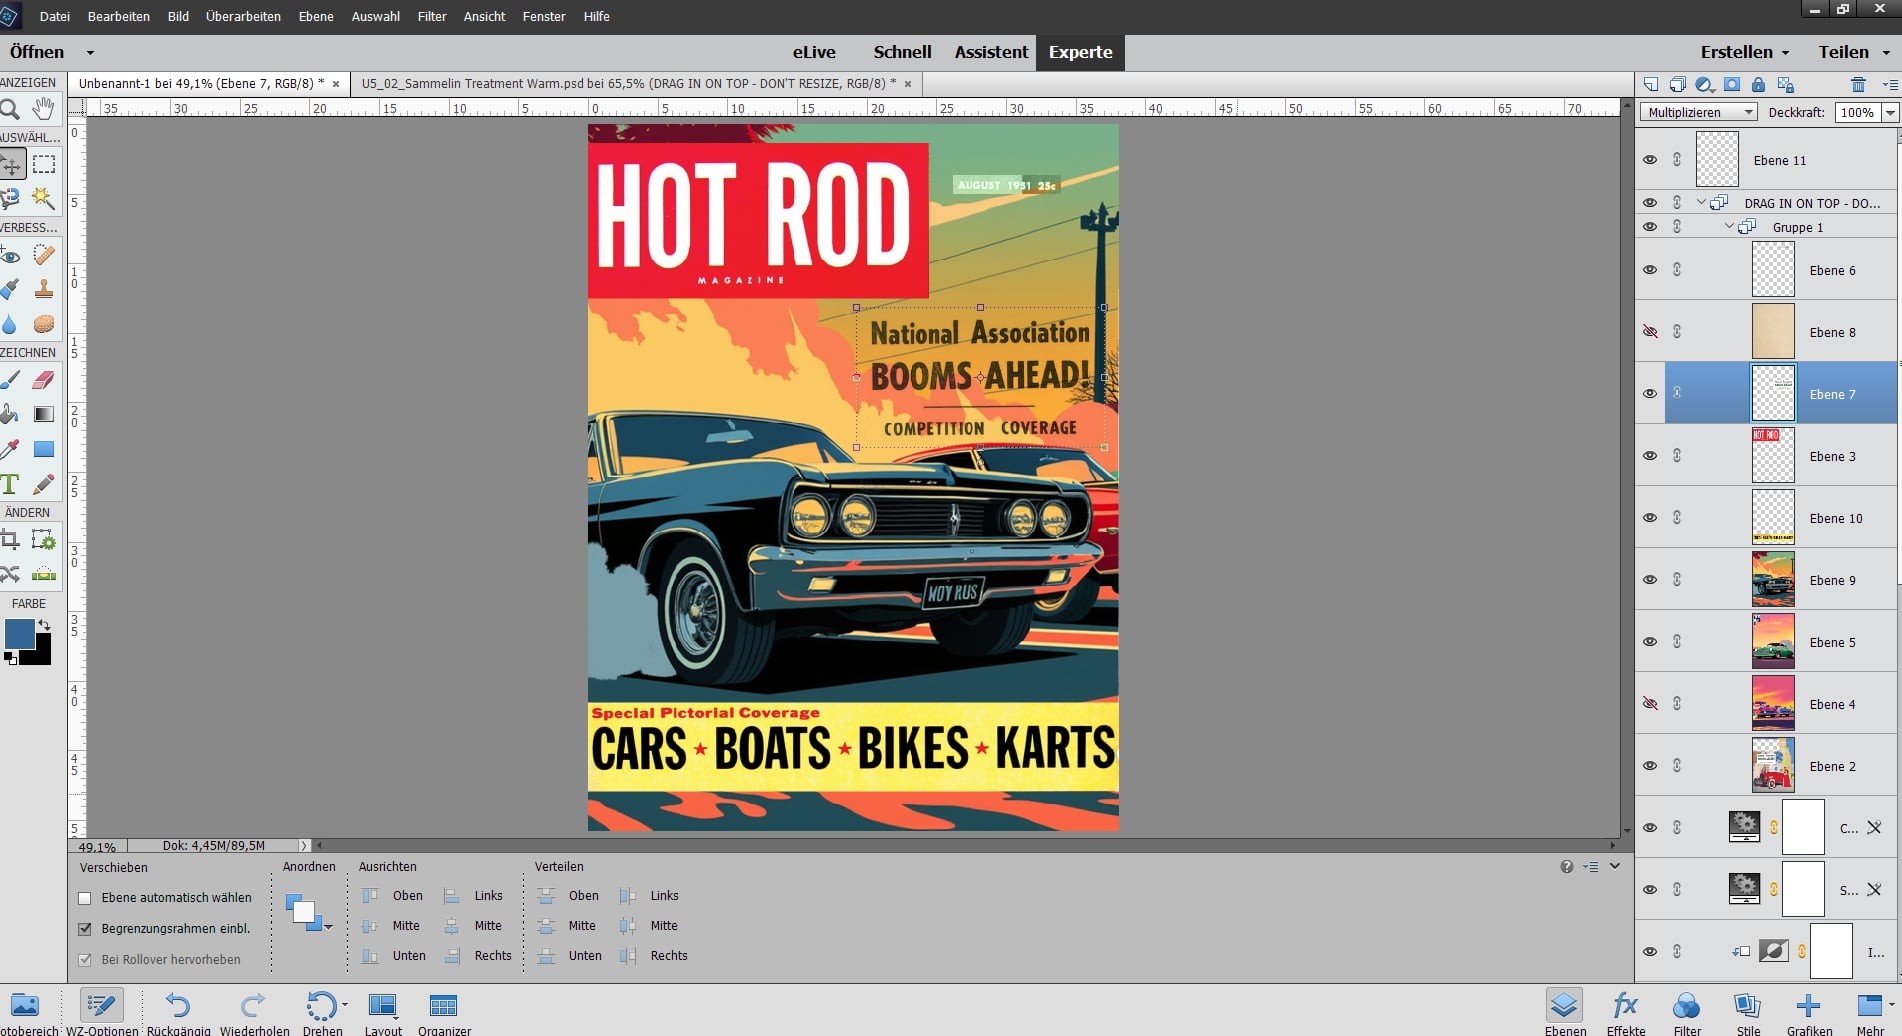1902x1036 pixels.
Task: Select the Pencil tool
Action: pyautogui.click(x=43, y=484)
